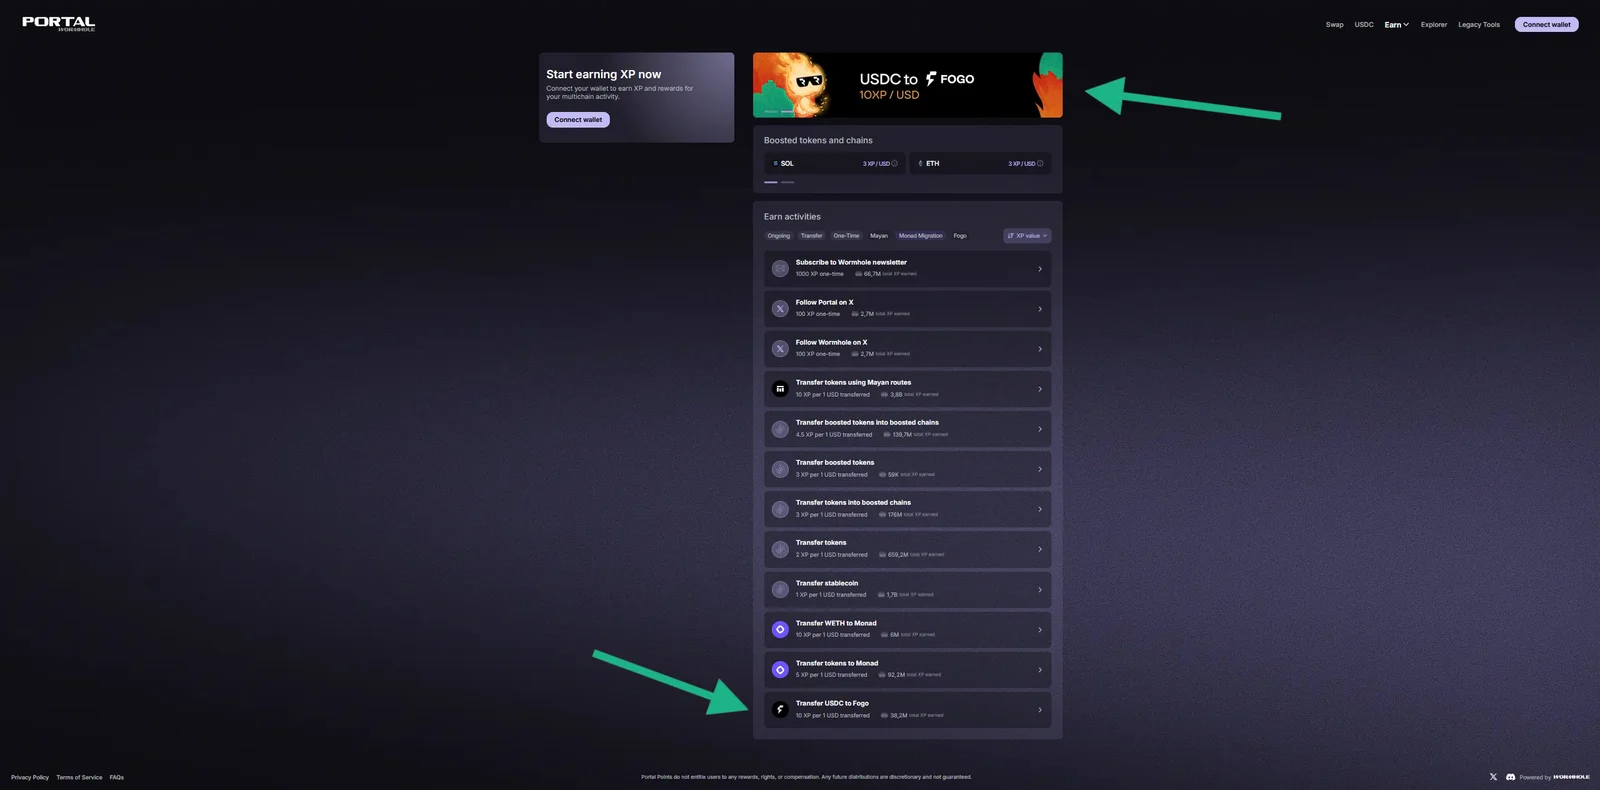Open the XP value sort dropdown
This screenshot has height=790, width=1600.
click(x=1027, y=236)
